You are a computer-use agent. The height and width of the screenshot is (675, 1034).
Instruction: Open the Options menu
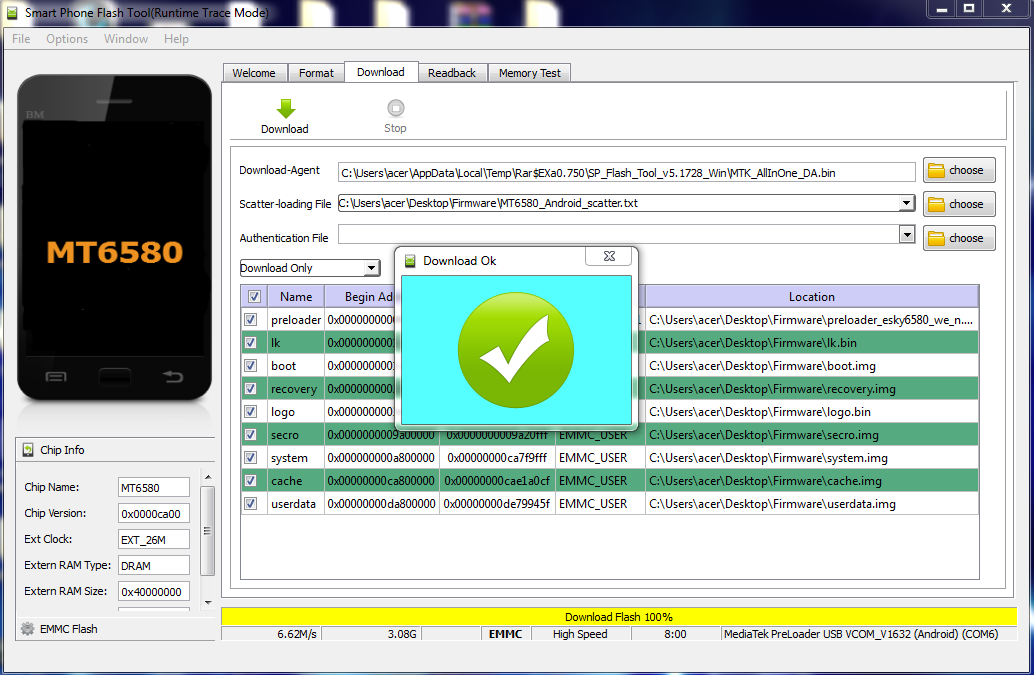point(67,39)
